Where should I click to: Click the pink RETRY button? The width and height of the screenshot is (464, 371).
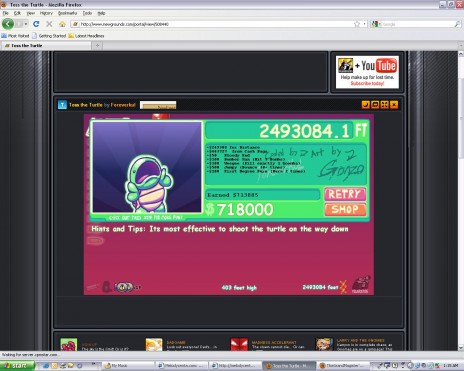click(x=345, y=194)
